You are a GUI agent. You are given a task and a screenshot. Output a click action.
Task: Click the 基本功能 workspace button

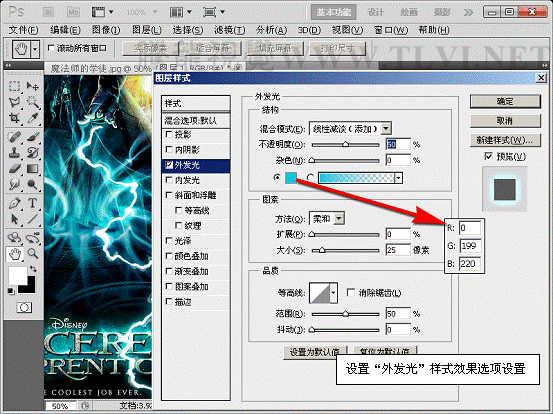click(333, 12)
